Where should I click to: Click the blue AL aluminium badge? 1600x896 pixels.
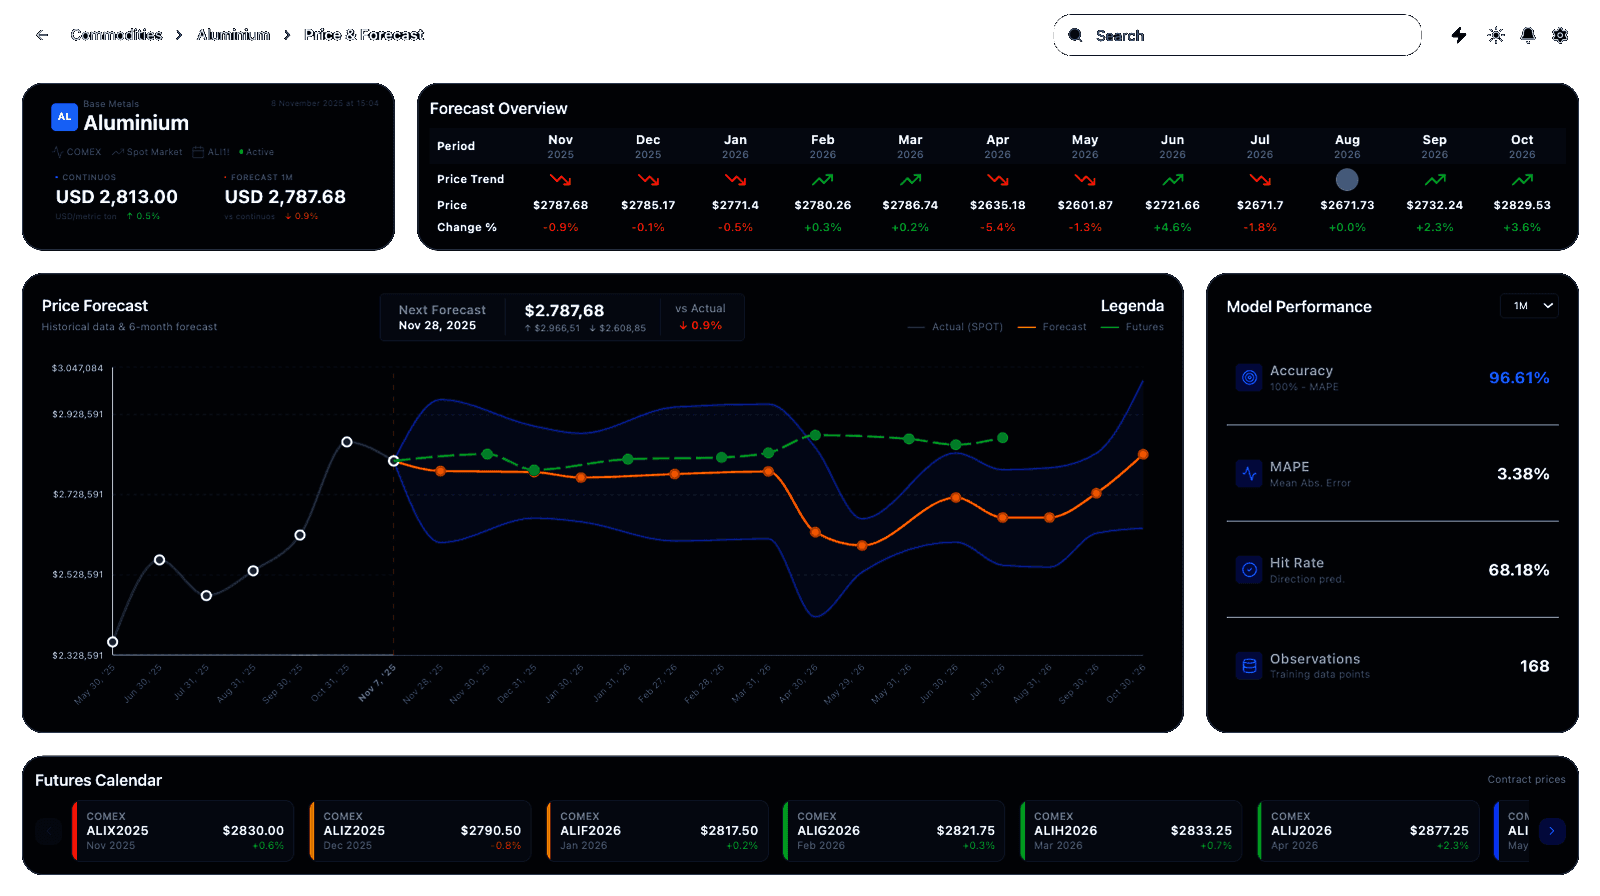click(x=64, y=117)
